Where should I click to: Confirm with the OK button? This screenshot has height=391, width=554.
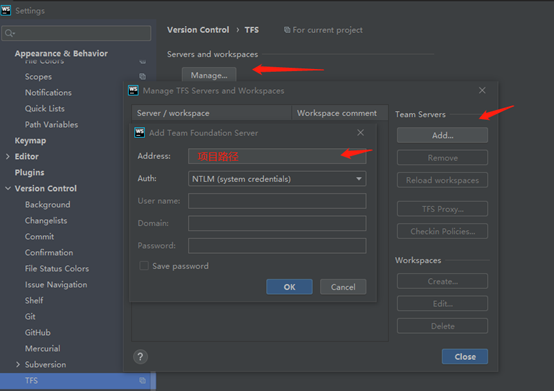click(289, 287)
